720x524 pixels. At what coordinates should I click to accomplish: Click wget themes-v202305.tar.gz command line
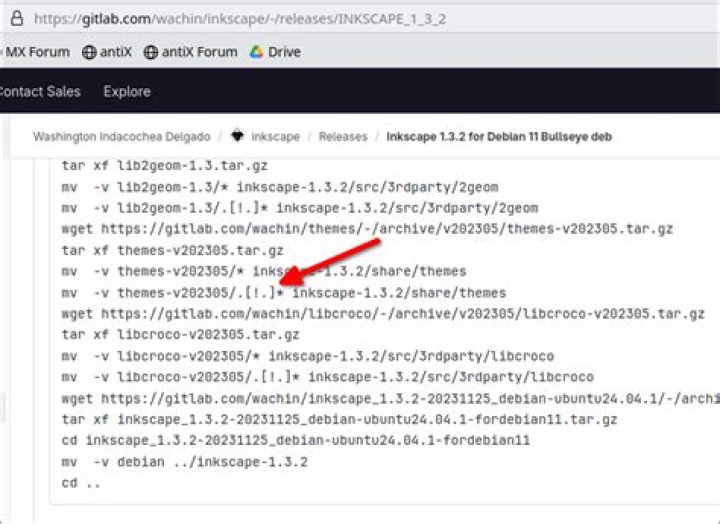(x=367, y=229)
